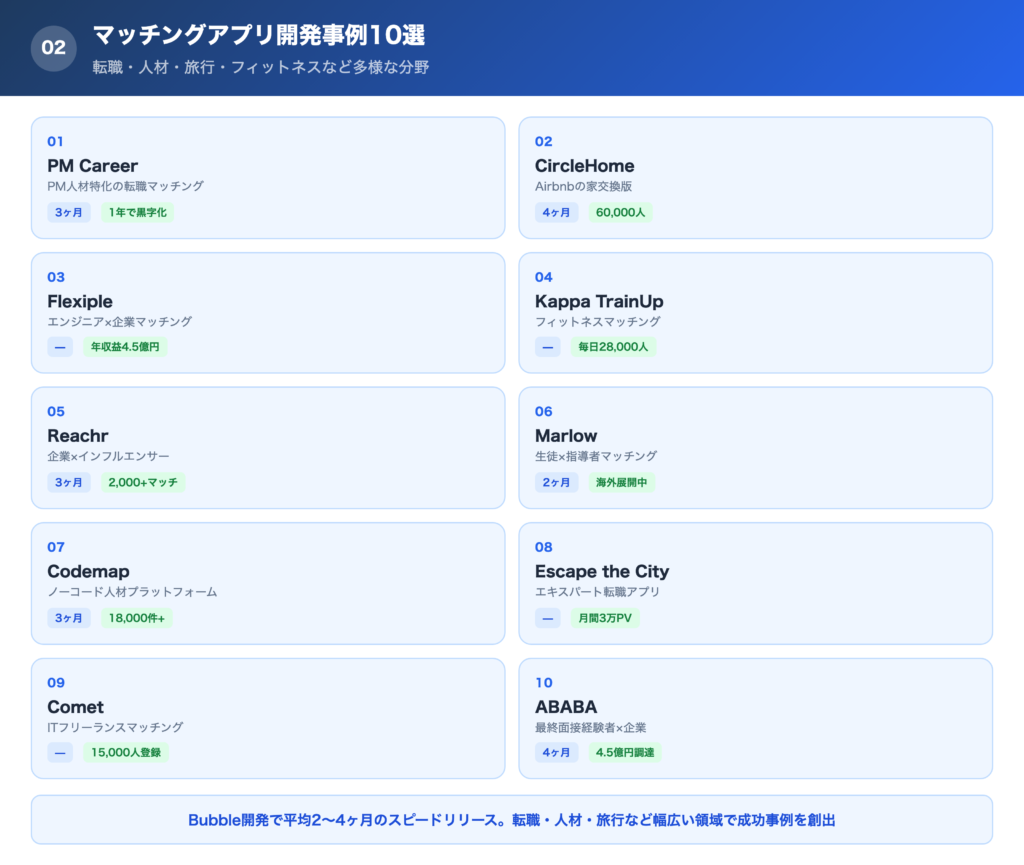1024x865 pixels.
Task: Click the 毎日28,000人 green metric tag
Action: tap(613, 347)
